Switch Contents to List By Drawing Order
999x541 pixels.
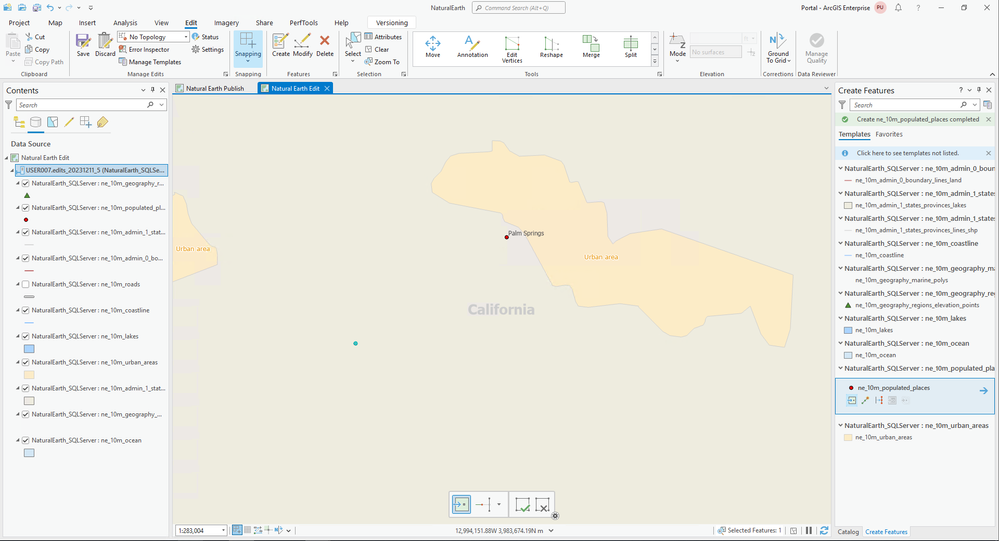[19, 122]
